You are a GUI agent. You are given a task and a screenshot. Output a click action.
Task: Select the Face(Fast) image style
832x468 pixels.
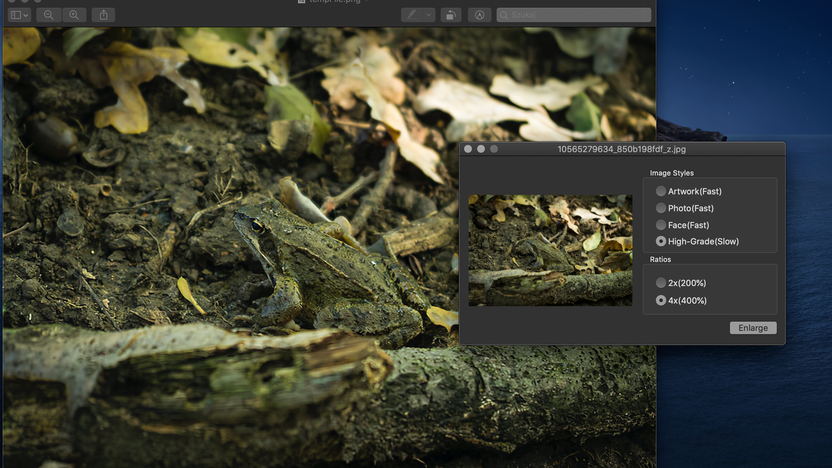click(x=682, y=225)
